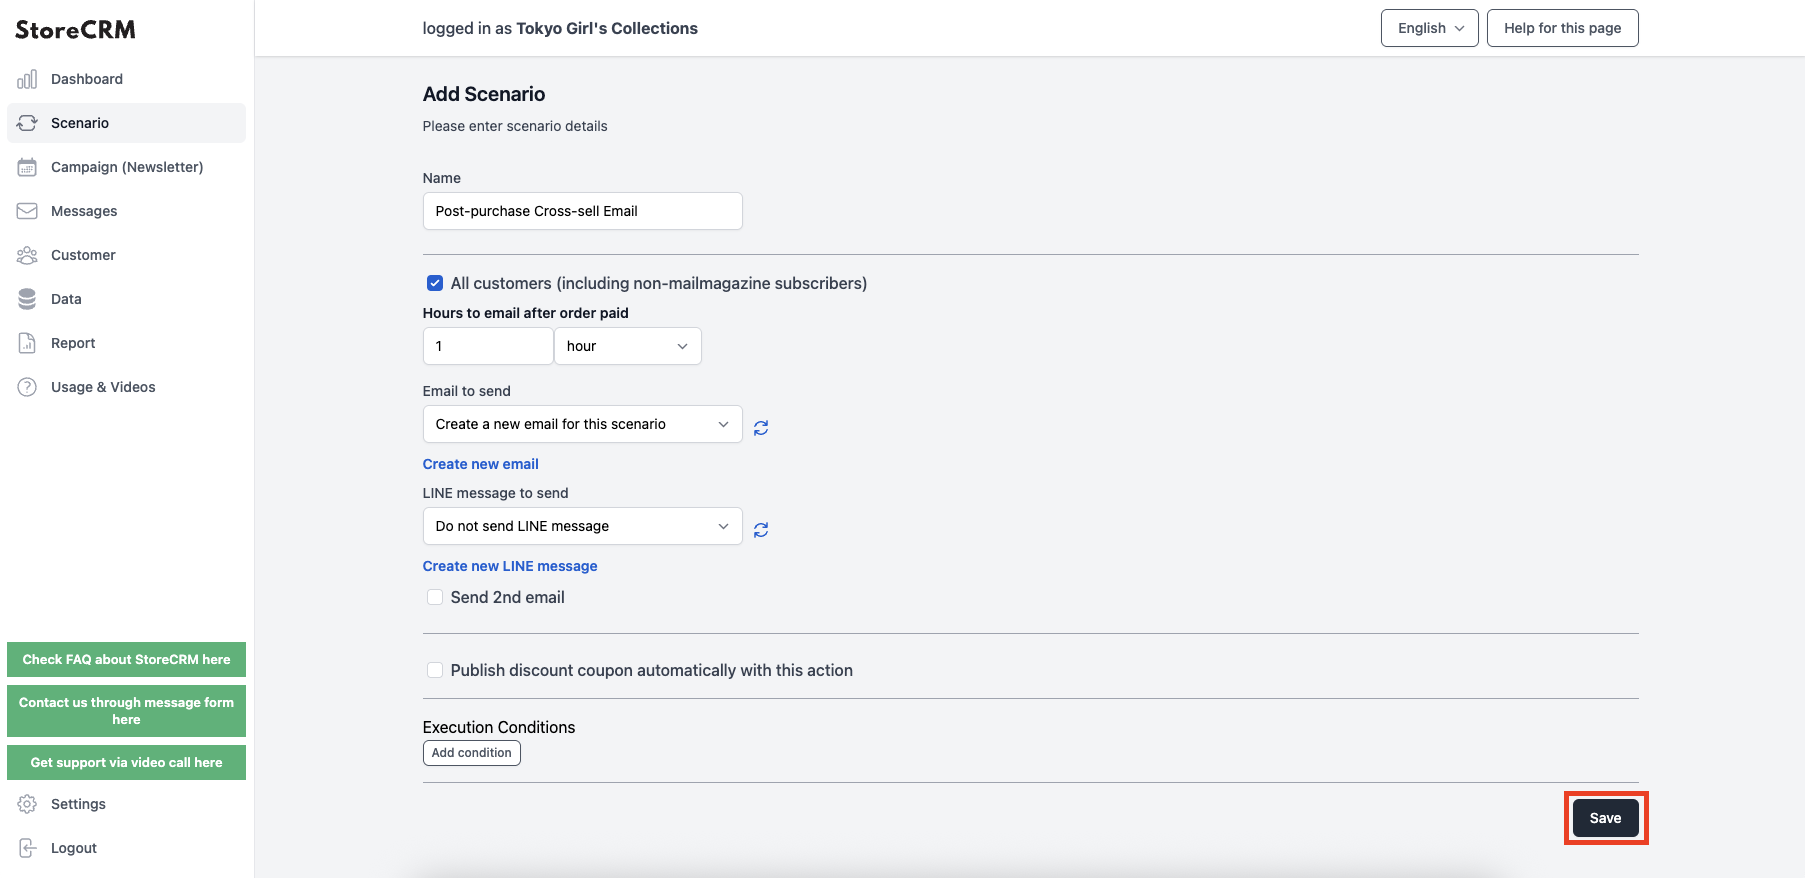
Task: Open the hour unit dropdown
Action: (x=628, y=346)
